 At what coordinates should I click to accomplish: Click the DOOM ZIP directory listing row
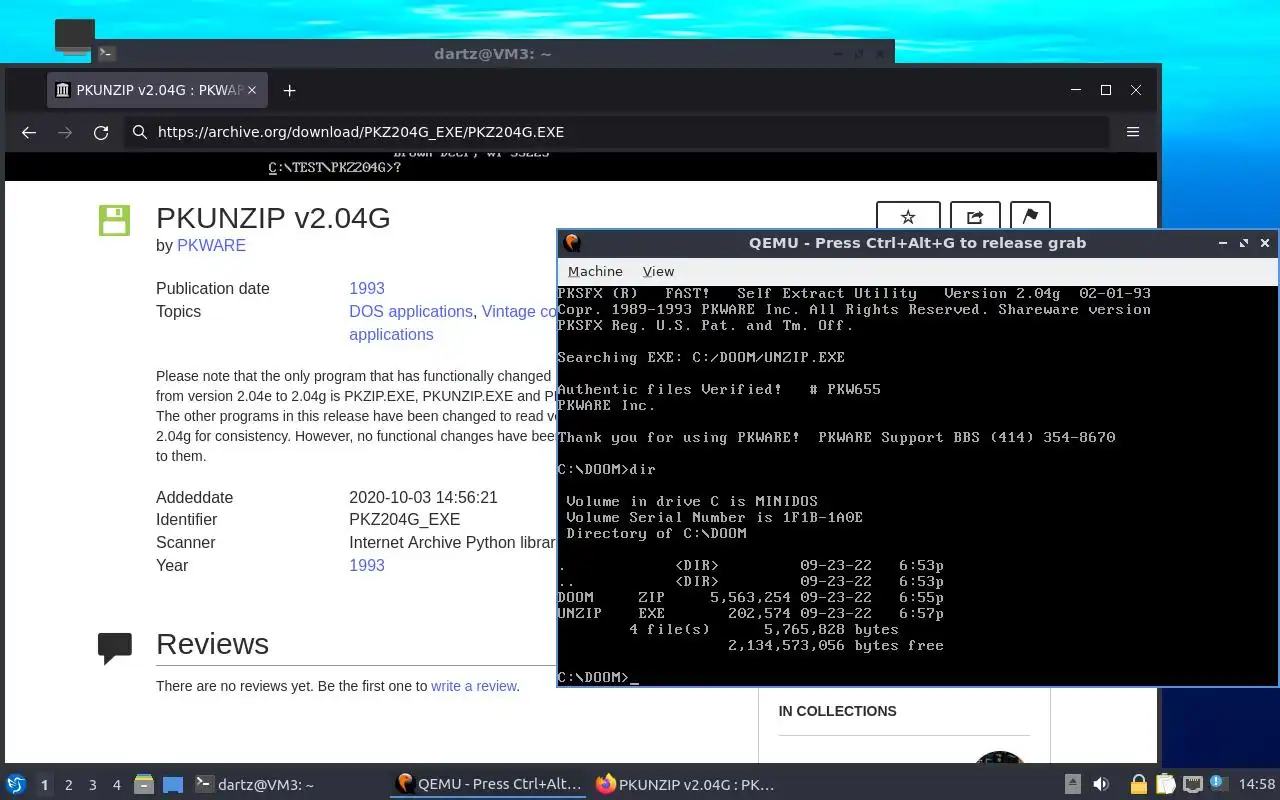click(750, 597)
